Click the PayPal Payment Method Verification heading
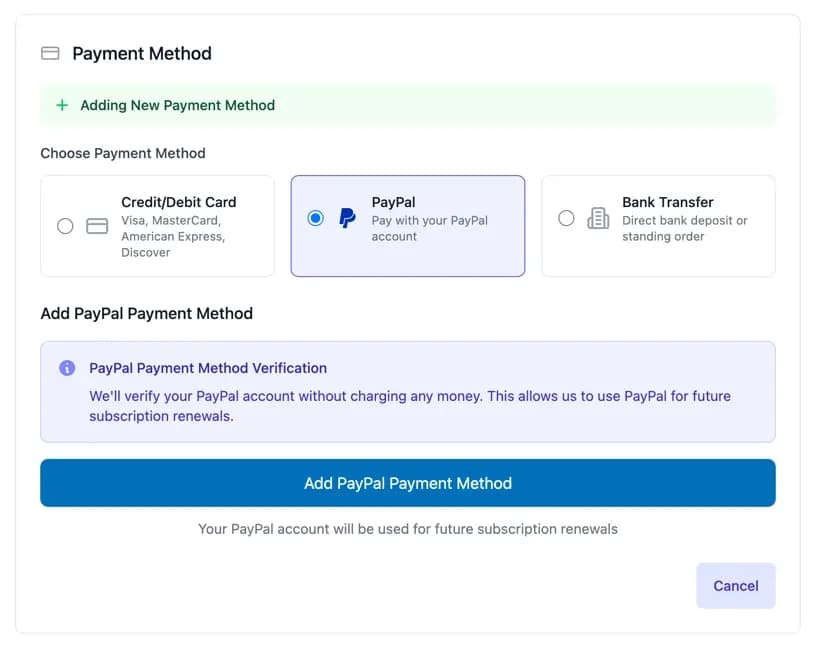This screenshot has height=648, width=815. [x=208, y=368]
